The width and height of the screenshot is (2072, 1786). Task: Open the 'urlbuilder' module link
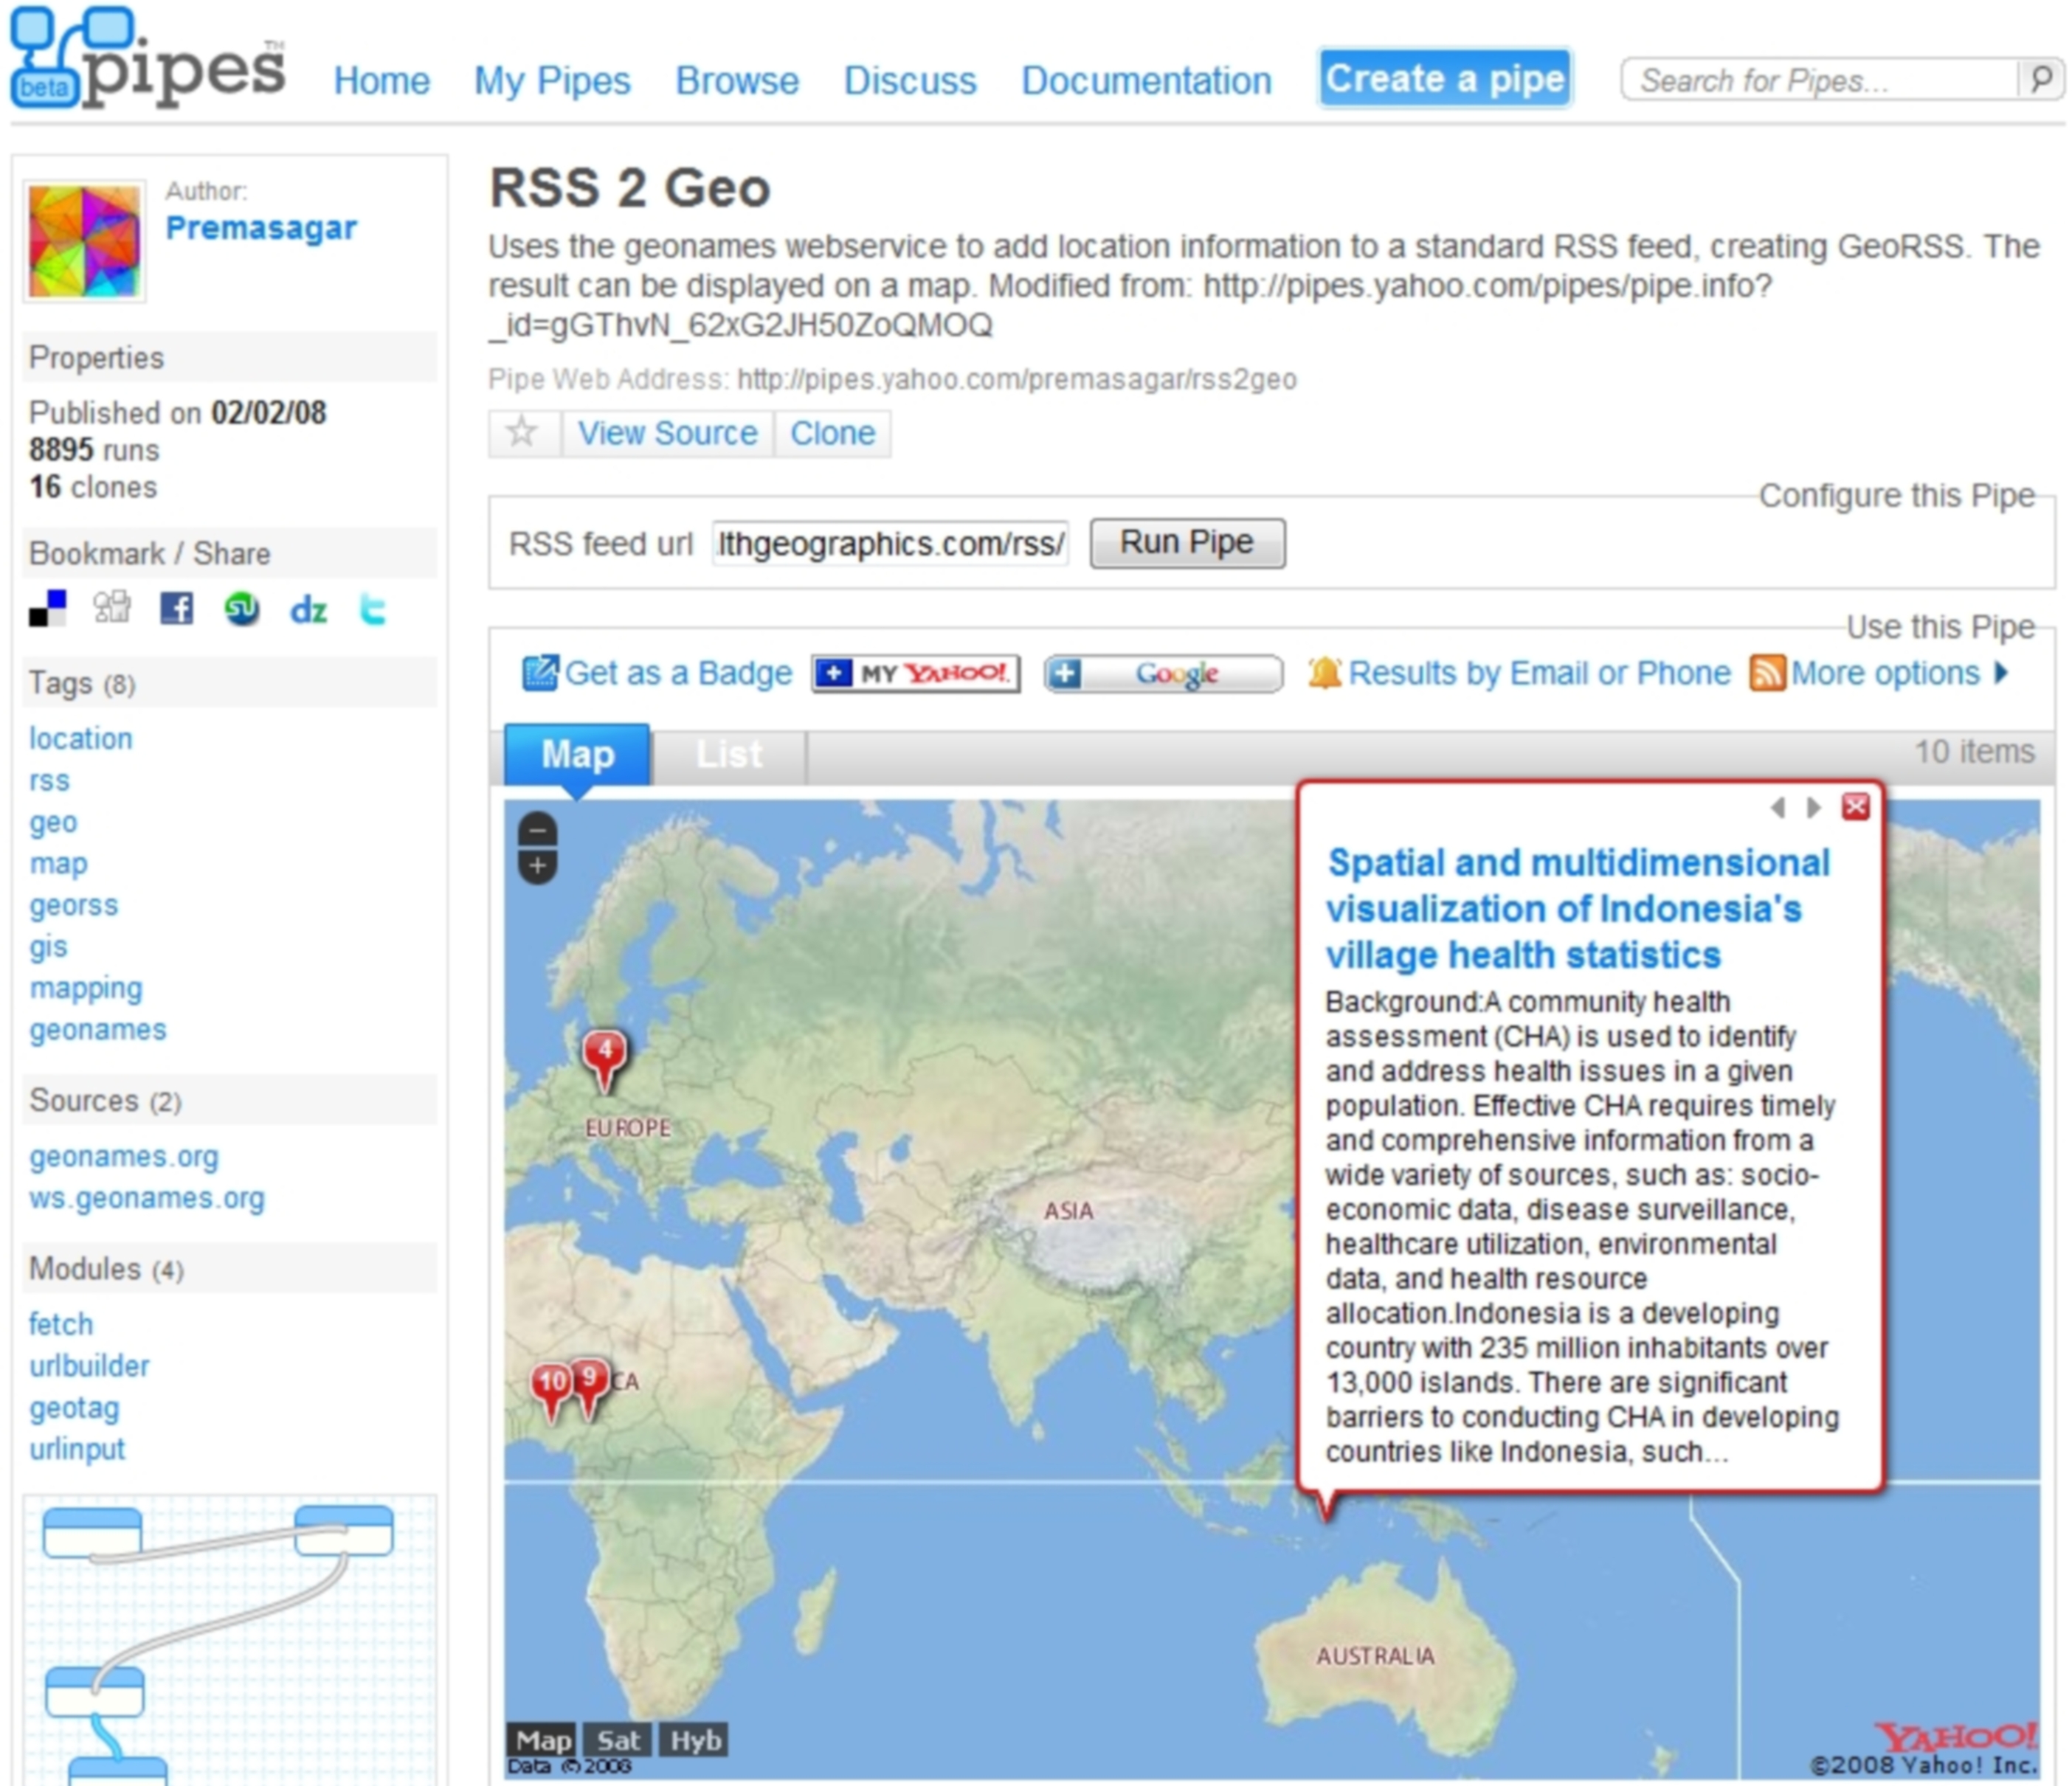pyautogui.click(x=89, y=1366)
